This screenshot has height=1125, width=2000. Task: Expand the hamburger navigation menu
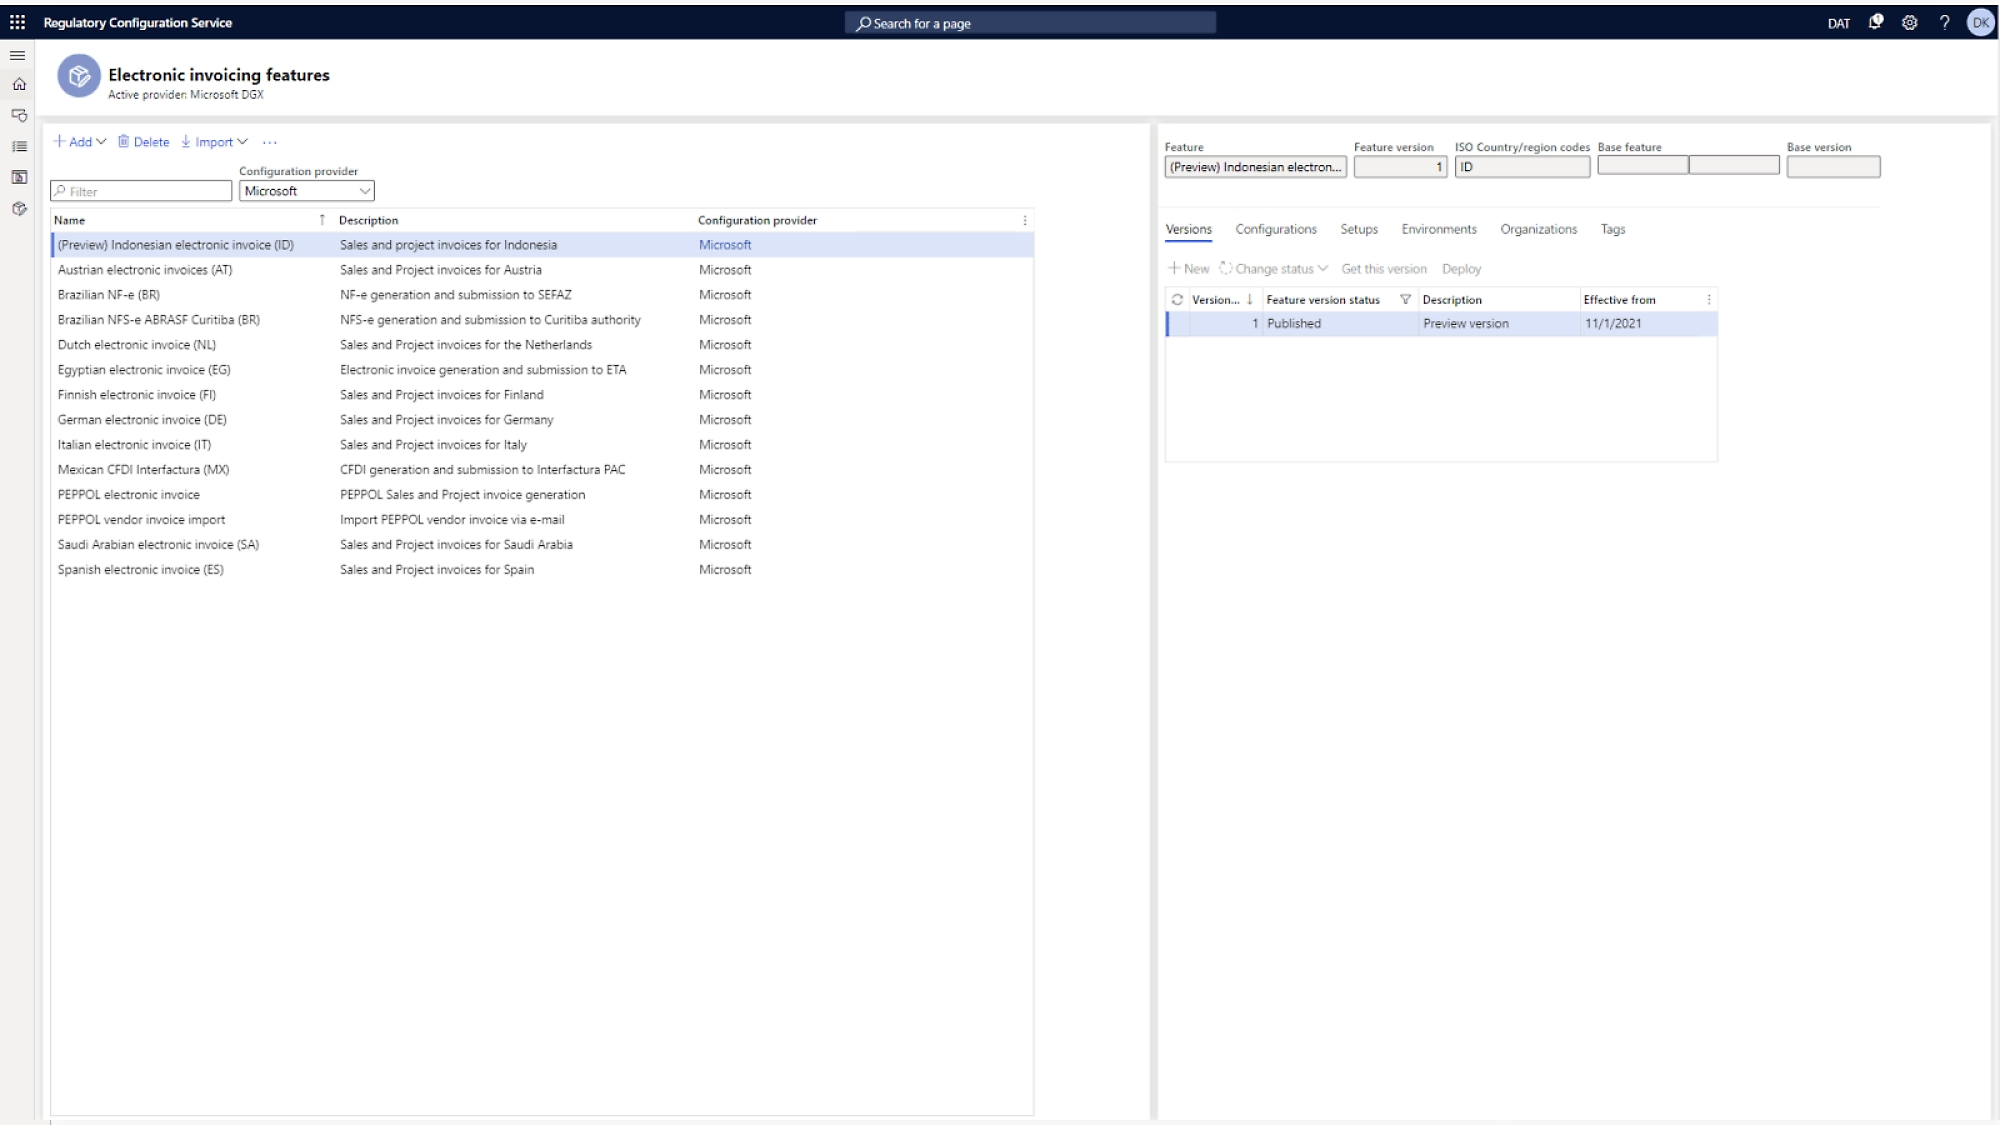(x=17, y=55)
